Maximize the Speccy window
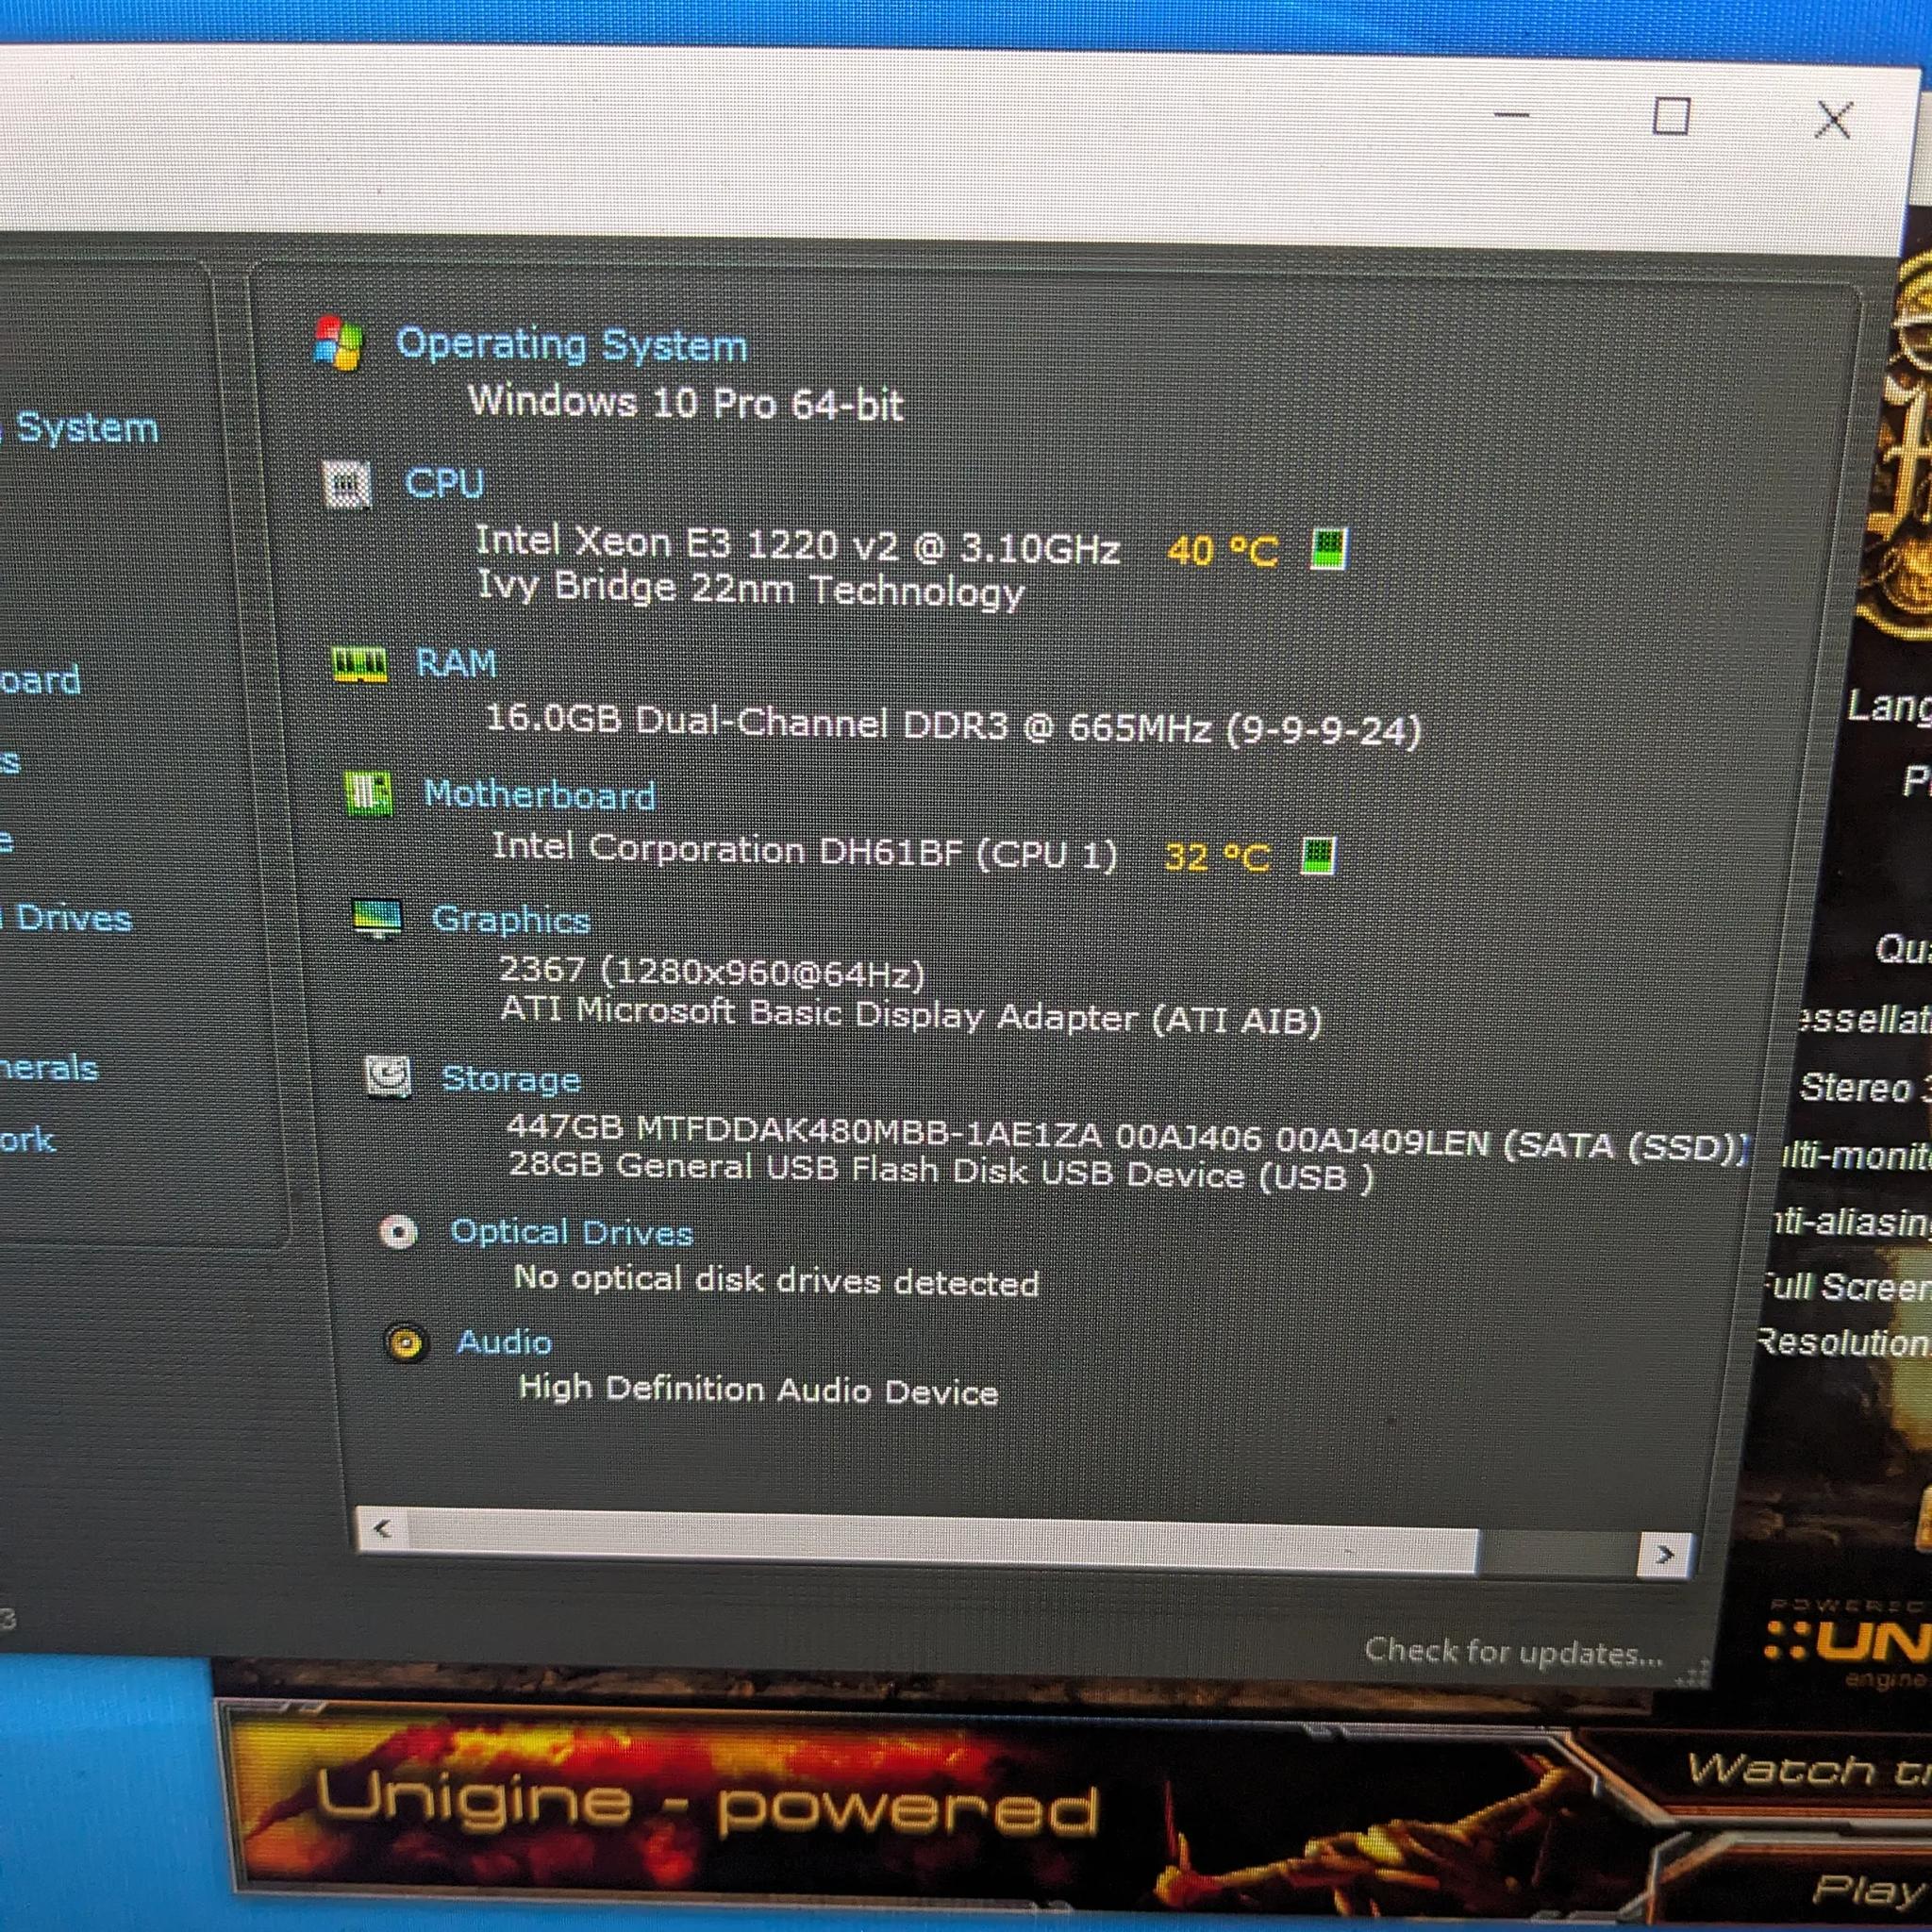Image resolution: width=1932 pixels, height=1932 pixels. pos(1672,117)
